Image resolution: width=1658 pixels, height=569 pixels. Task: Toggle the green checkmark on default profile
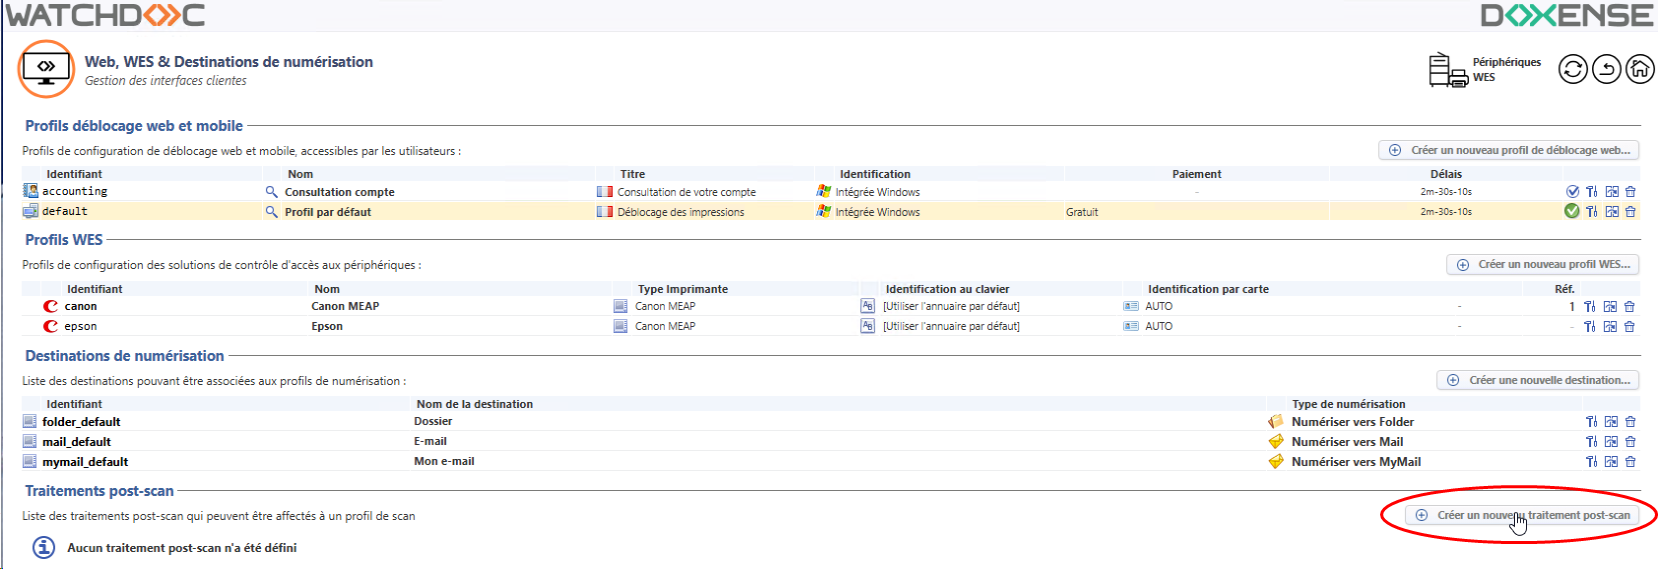[x=1572, y=211]
